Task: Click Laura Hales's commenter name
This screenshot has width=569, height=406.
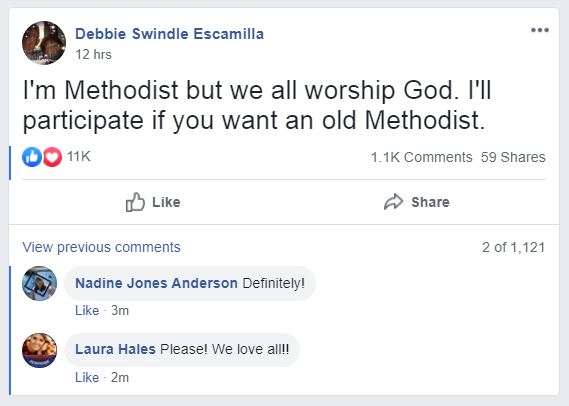Action: click(x=115, y=349)
